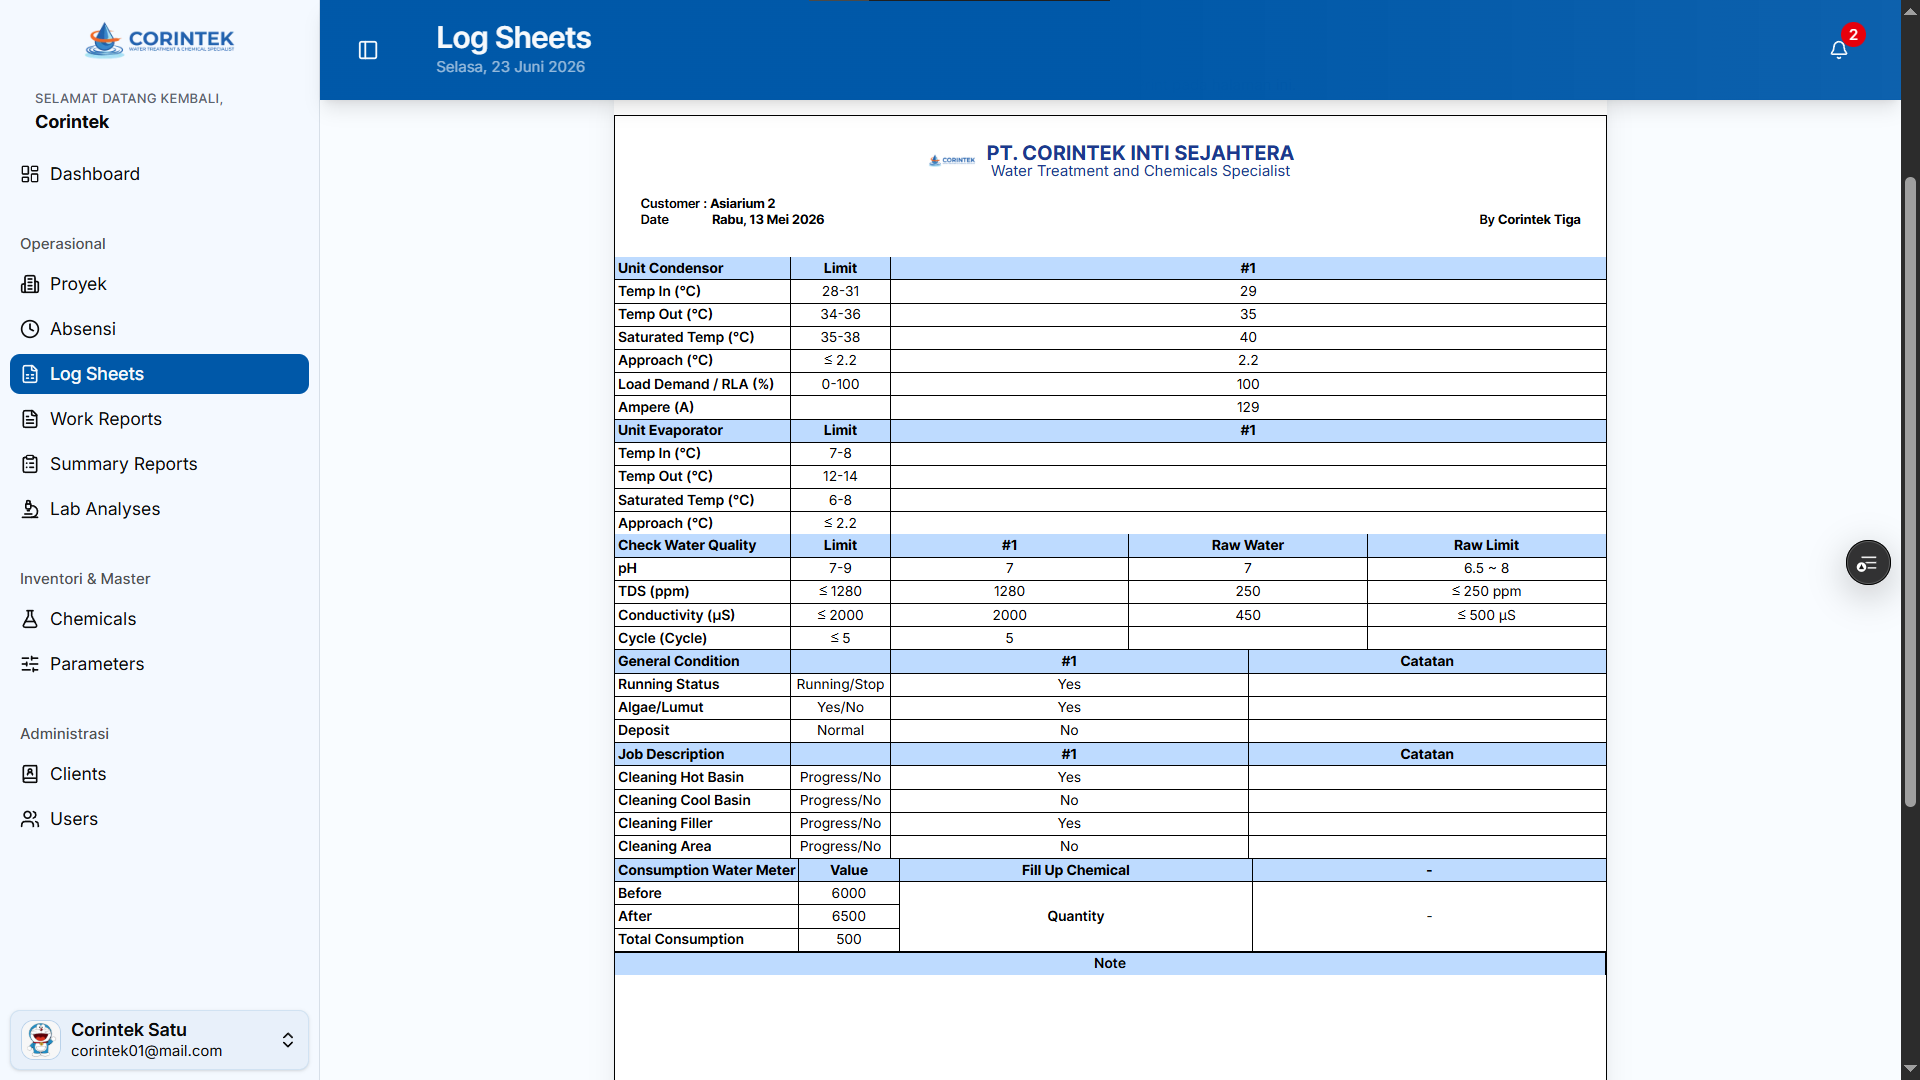Expand the Corintek Satu account switcher chevron
Viewport: 1920px width, 1080px height.
(x=288, y=1040)
